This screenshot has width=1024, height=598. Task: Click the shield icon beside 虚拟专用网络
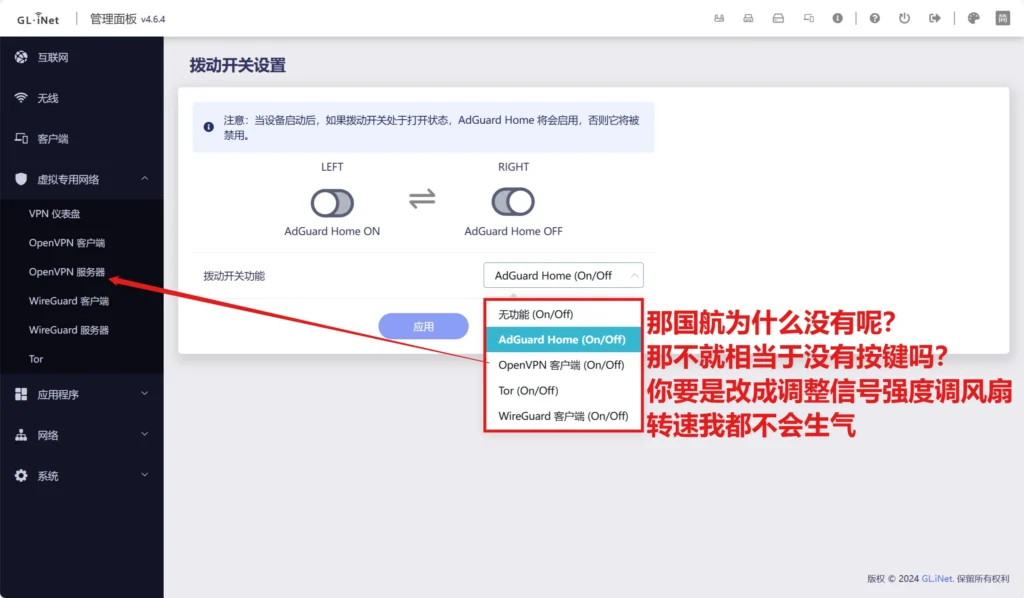point(21,179)
